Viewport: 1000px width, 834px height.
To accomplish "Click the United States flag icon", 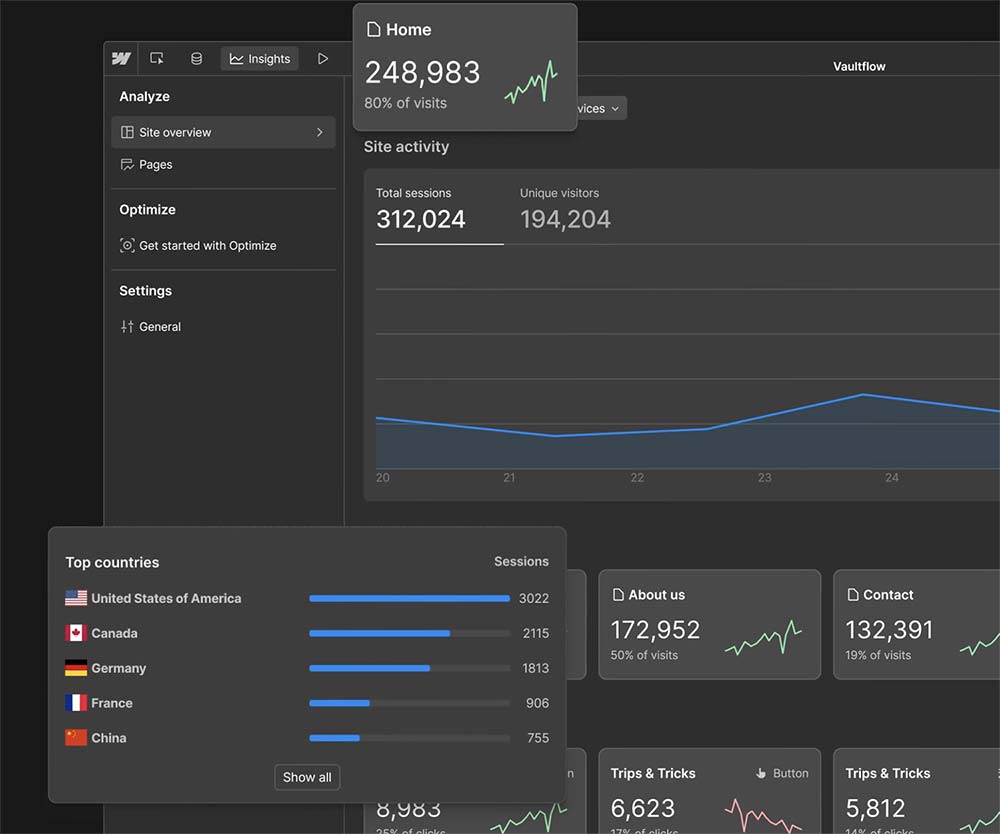I will [x=76, y=598].
